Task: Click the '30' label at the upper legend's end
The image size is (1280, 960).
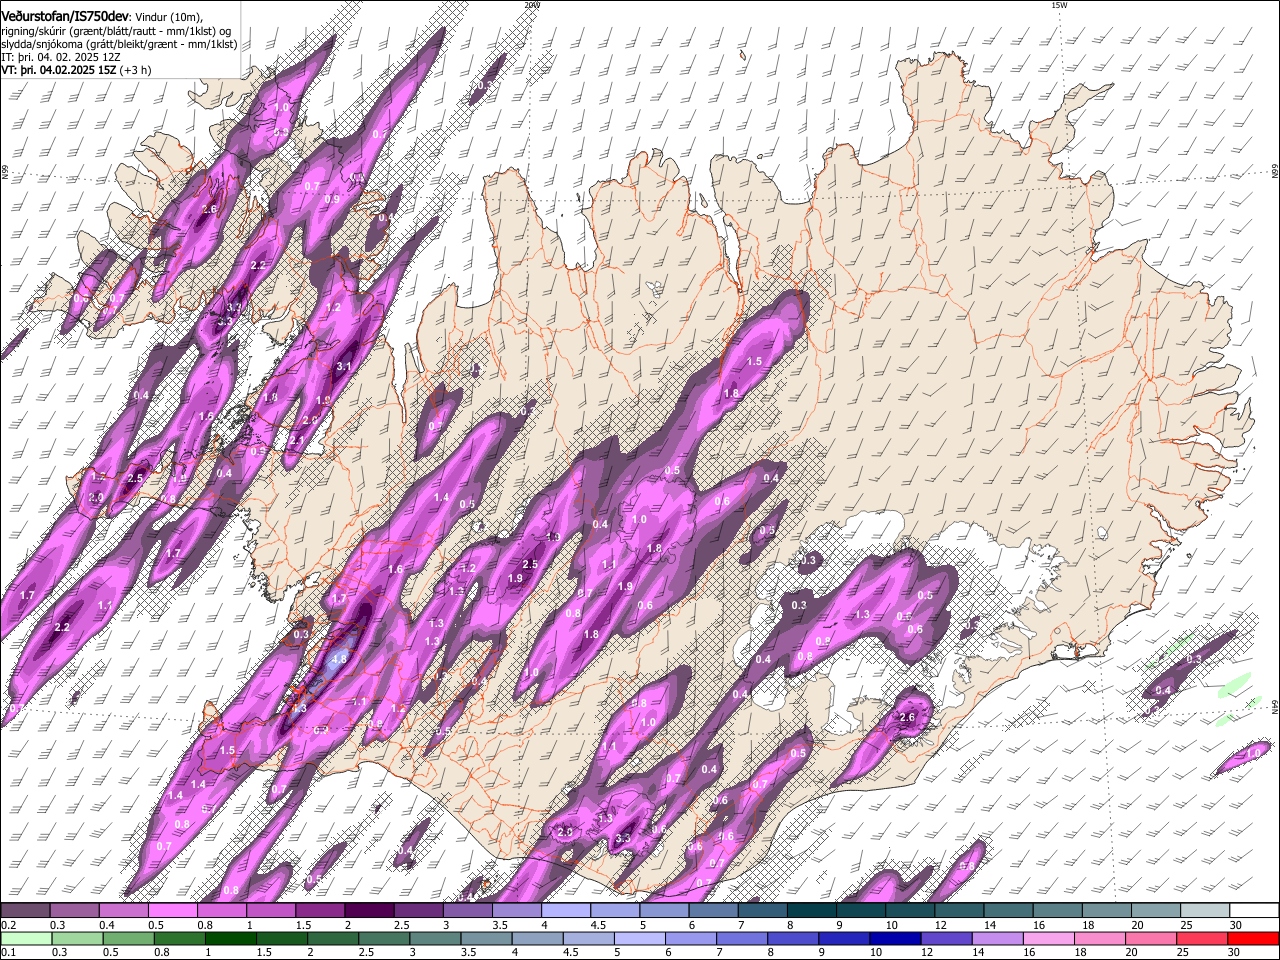Action: 1235,925
